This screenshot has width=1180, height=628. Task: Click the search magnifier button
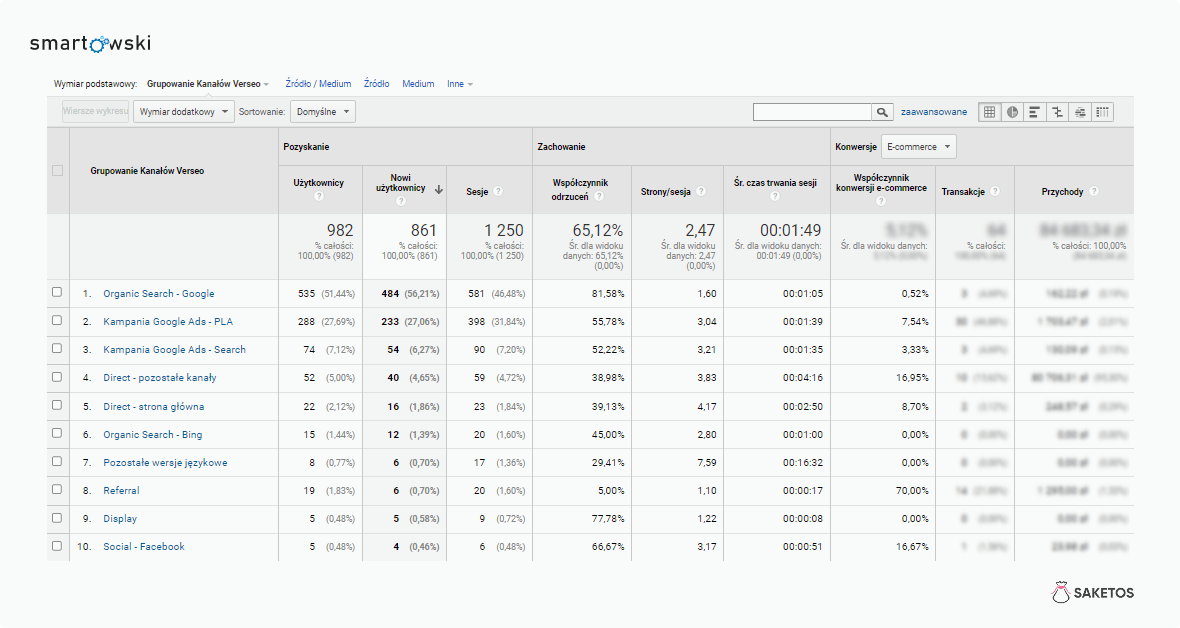(882, 112)
